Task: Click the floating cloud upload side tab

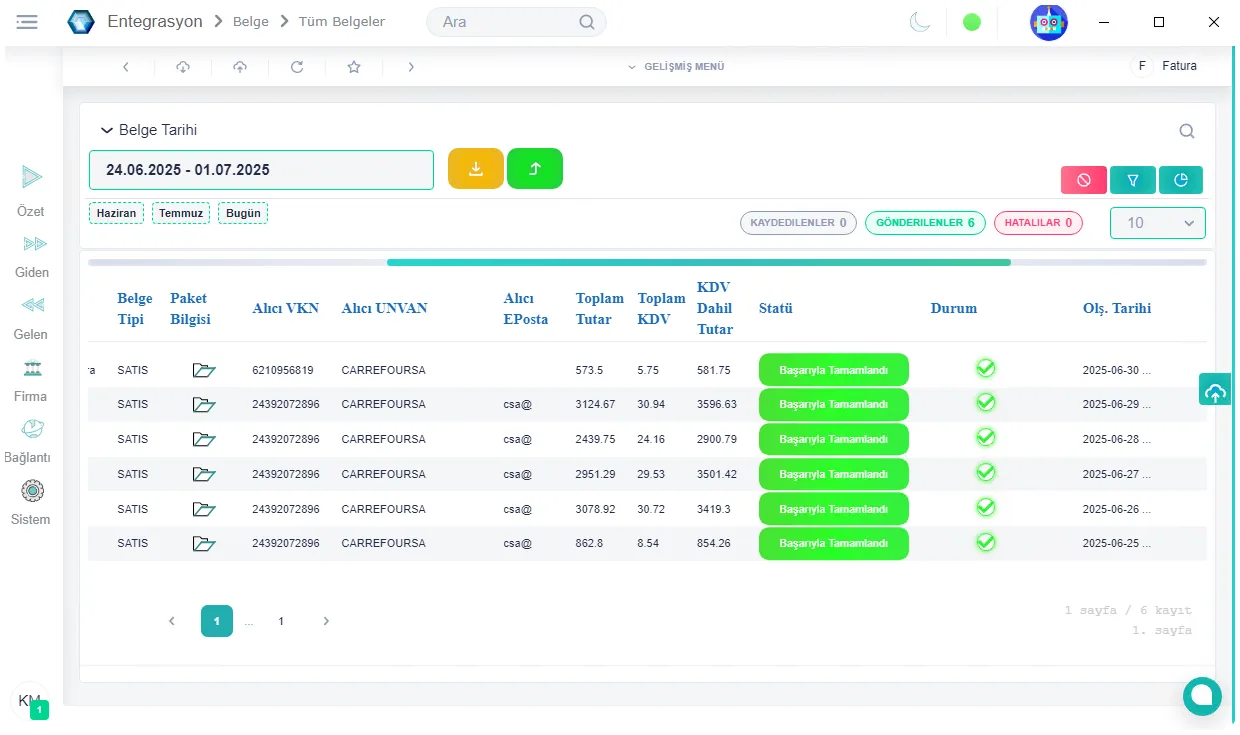Action: pyautogui.click(x=1215, y=390)
